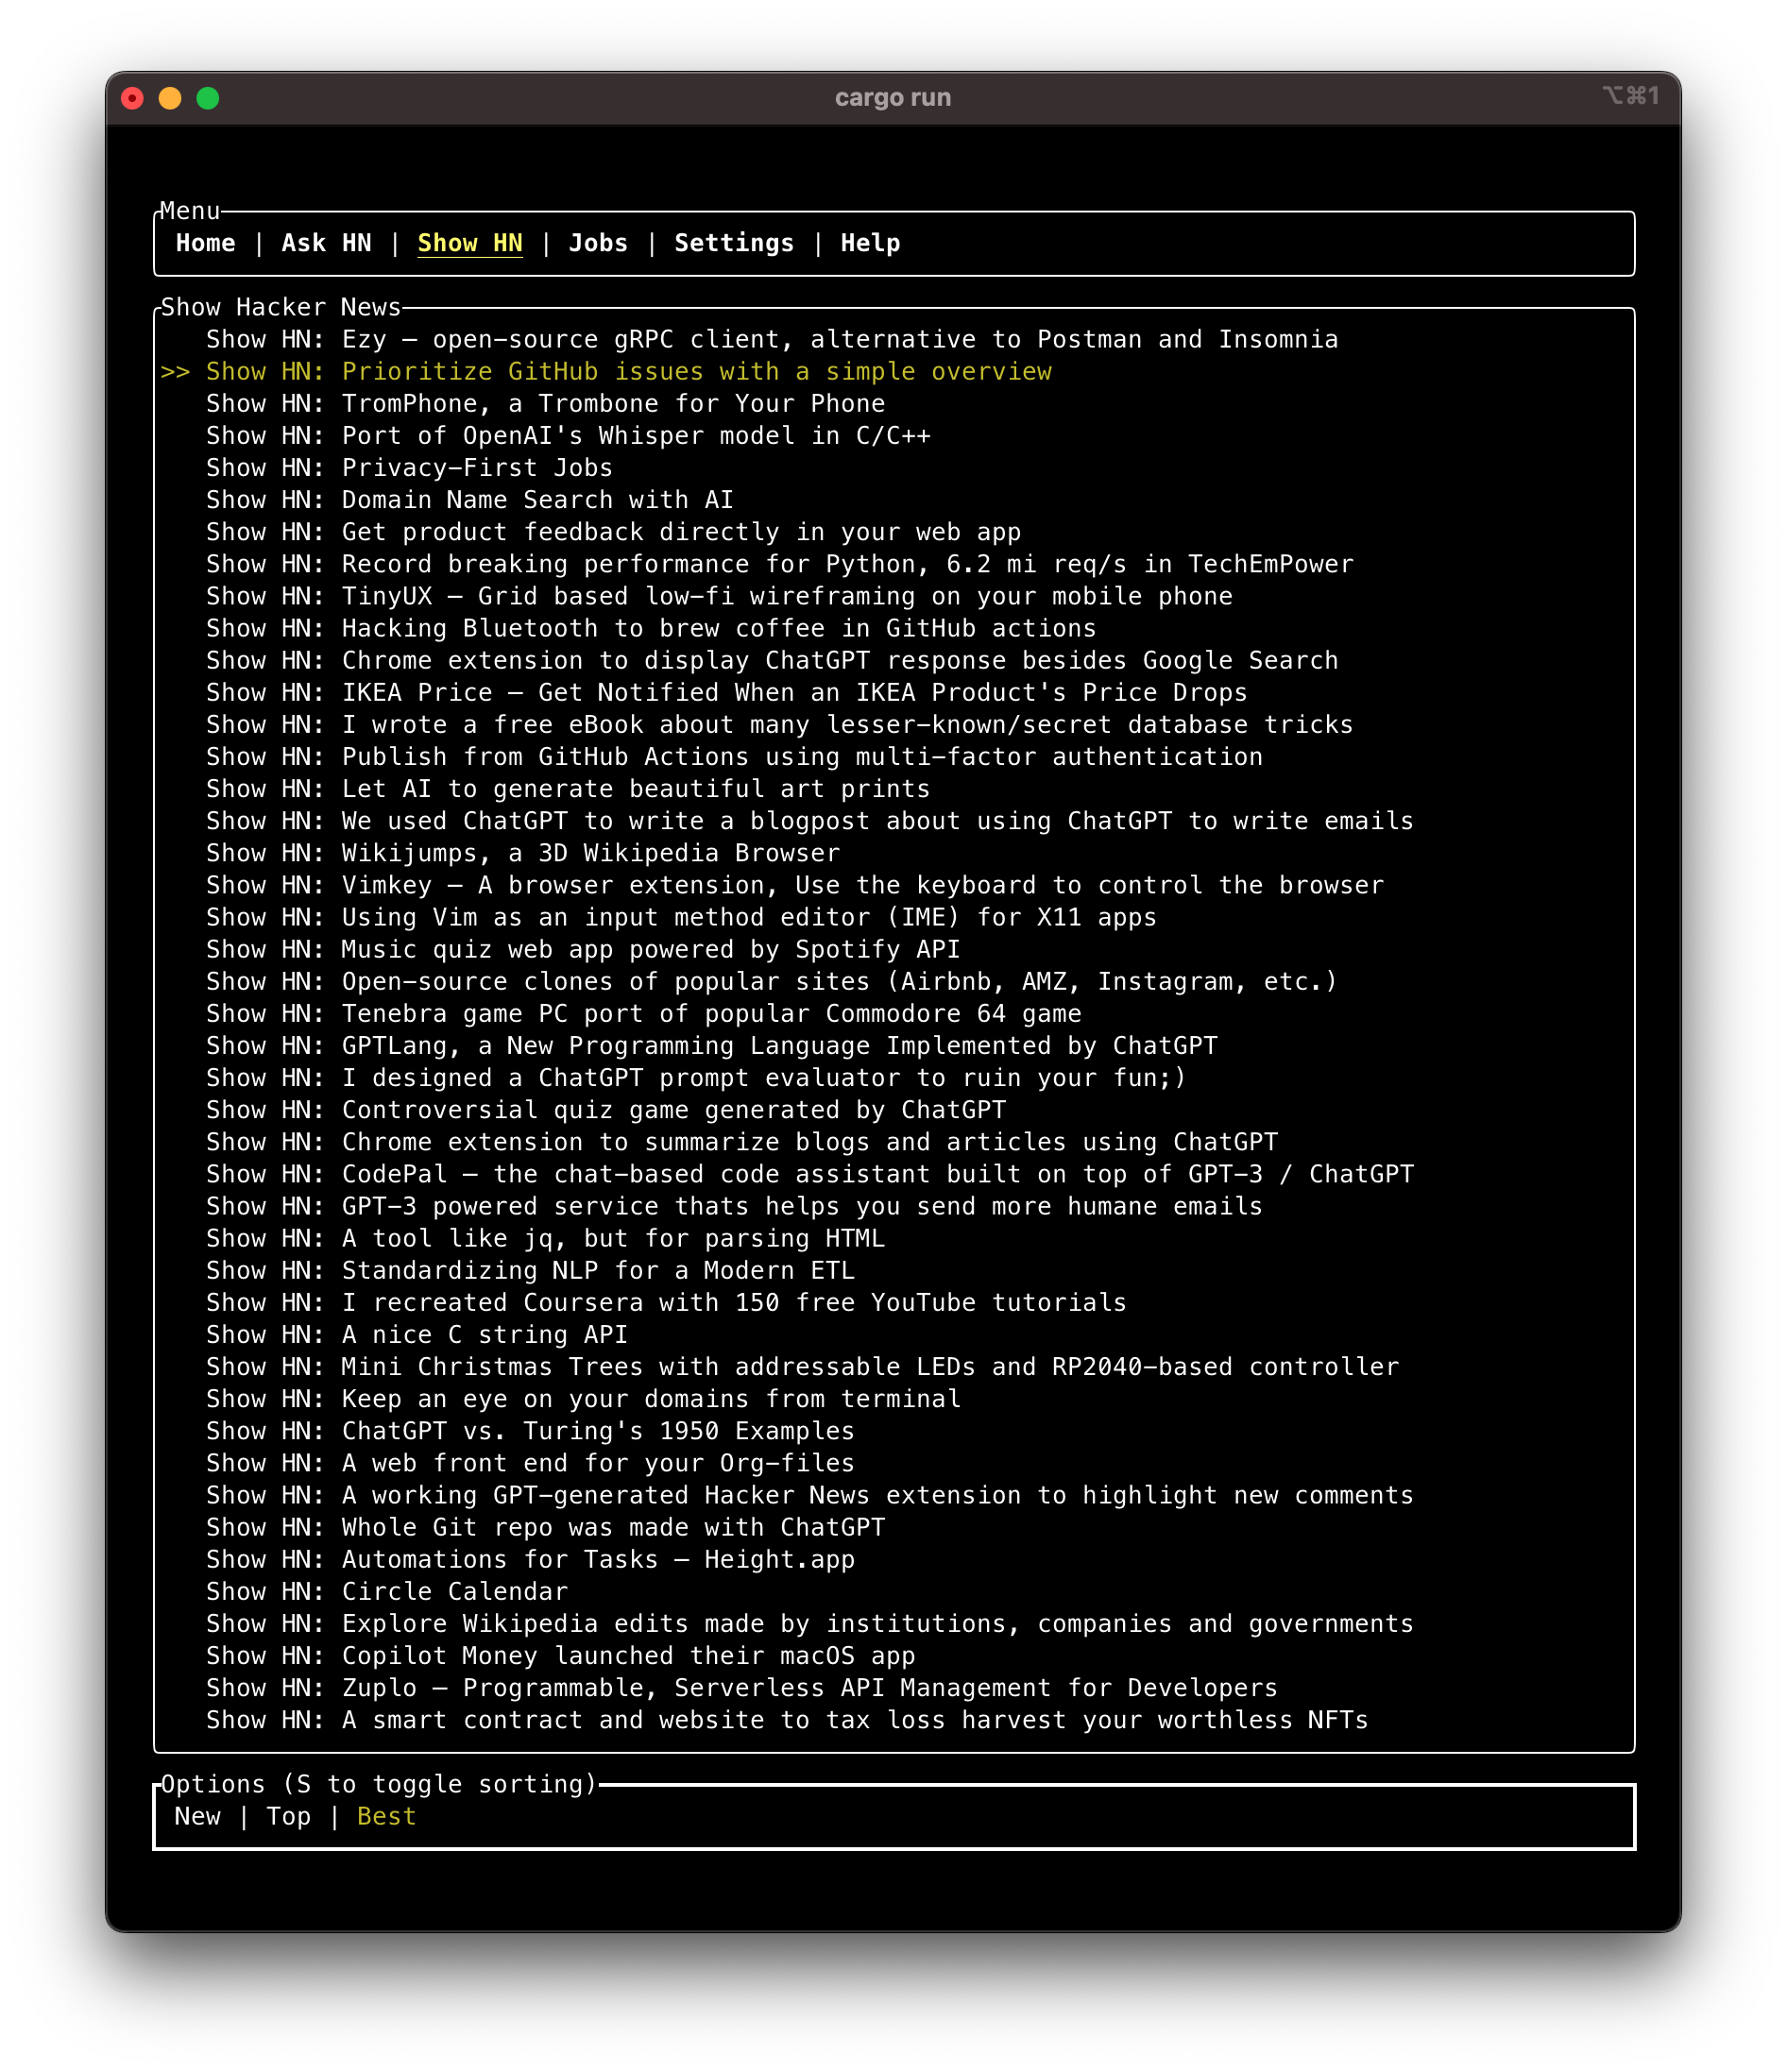Viewport: 1787px width, 2072px height.
Task: Open GPT-3 humane emails story
Action: coord(734,1206)
